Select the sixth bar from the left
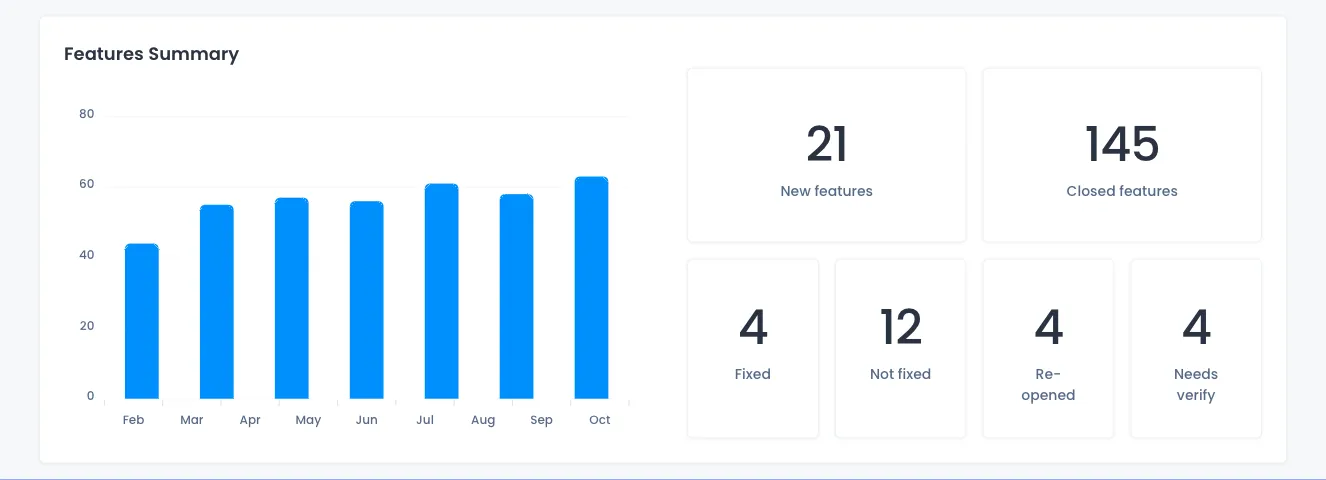 [x=516, y=297]
